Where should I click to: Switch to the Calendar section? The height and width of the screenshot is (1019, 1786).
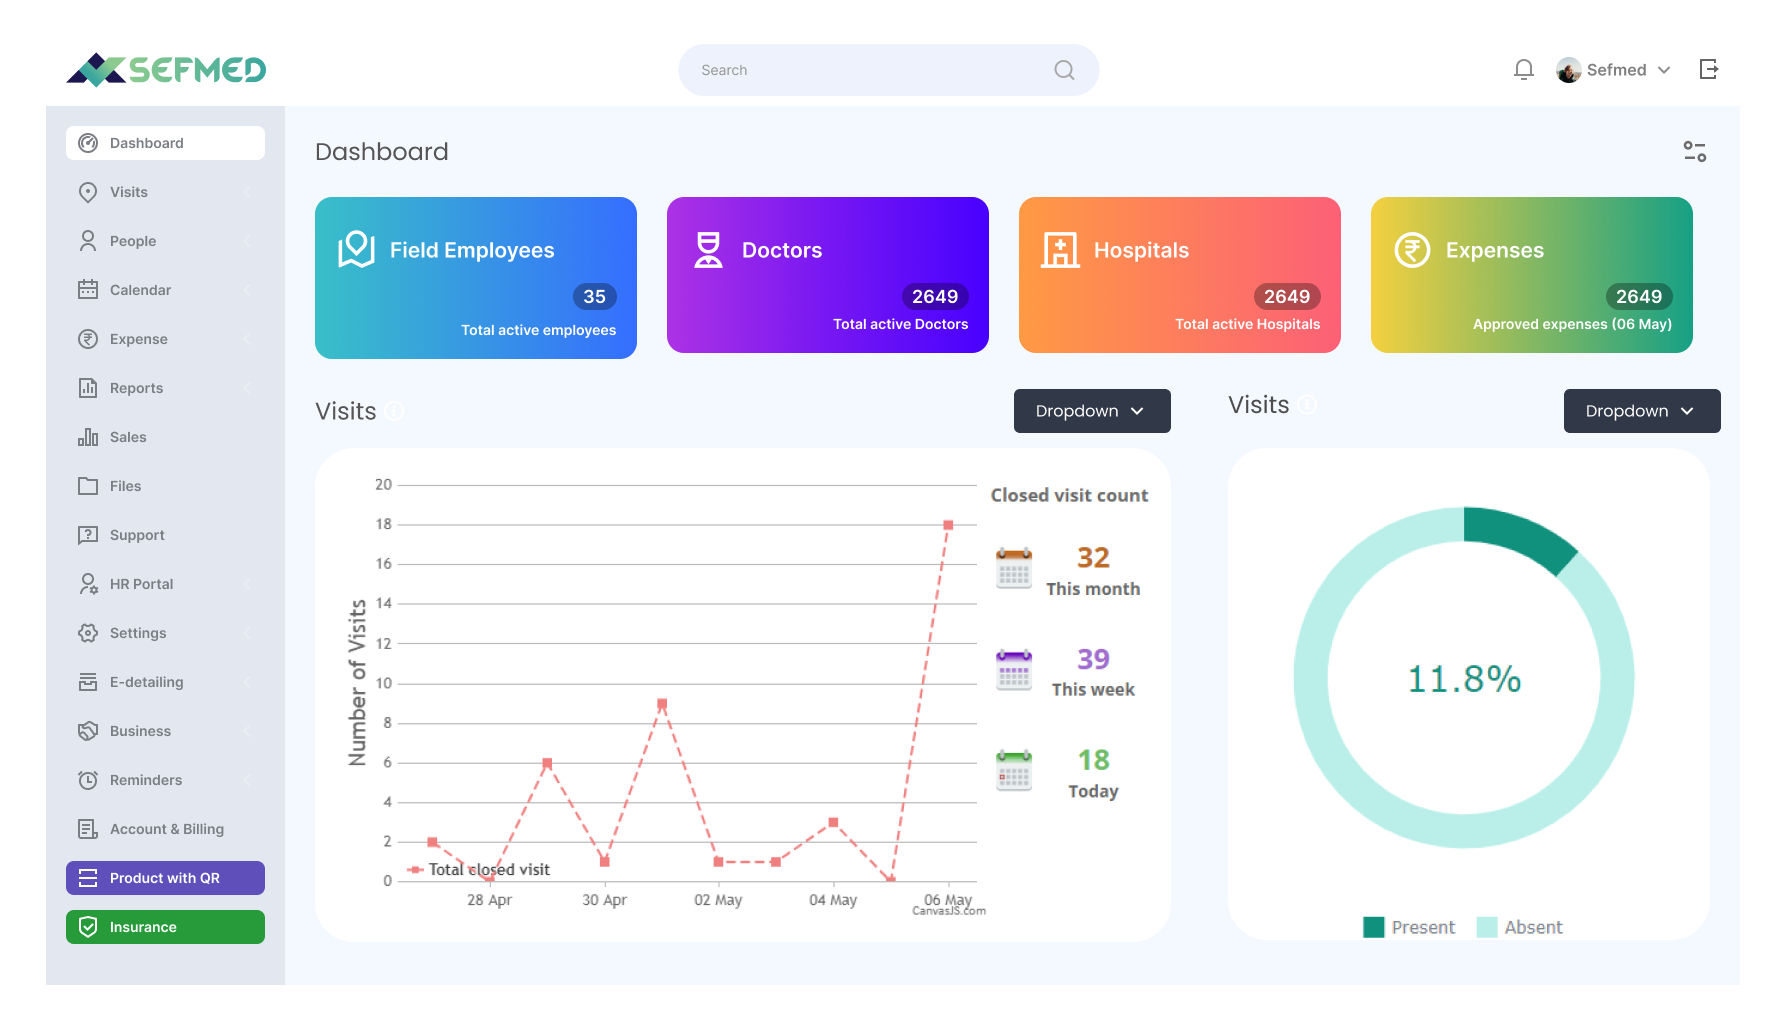tap(139, 290)
